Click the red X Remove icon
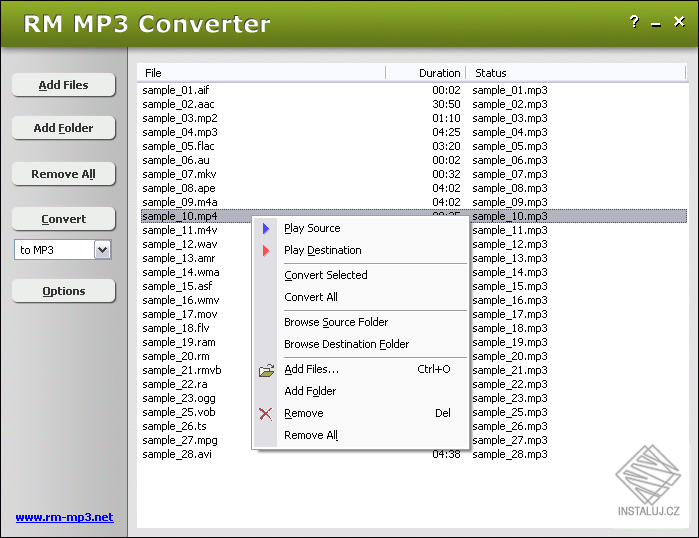699x538 pixels. click(265, 414)
